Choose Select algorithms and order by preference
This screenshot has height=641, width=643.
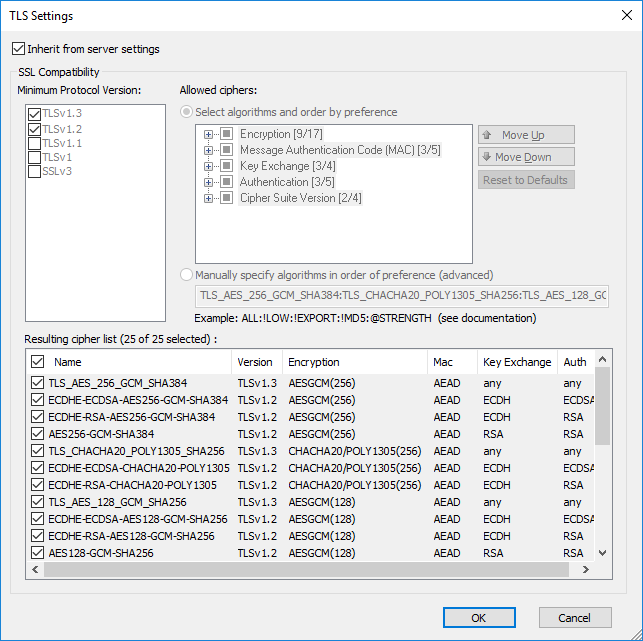(186, 112)
